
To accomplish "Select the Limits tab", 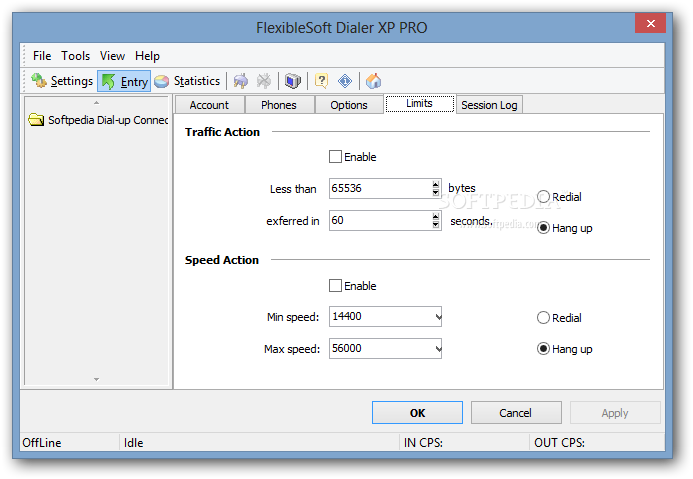I will pos(419,103).
